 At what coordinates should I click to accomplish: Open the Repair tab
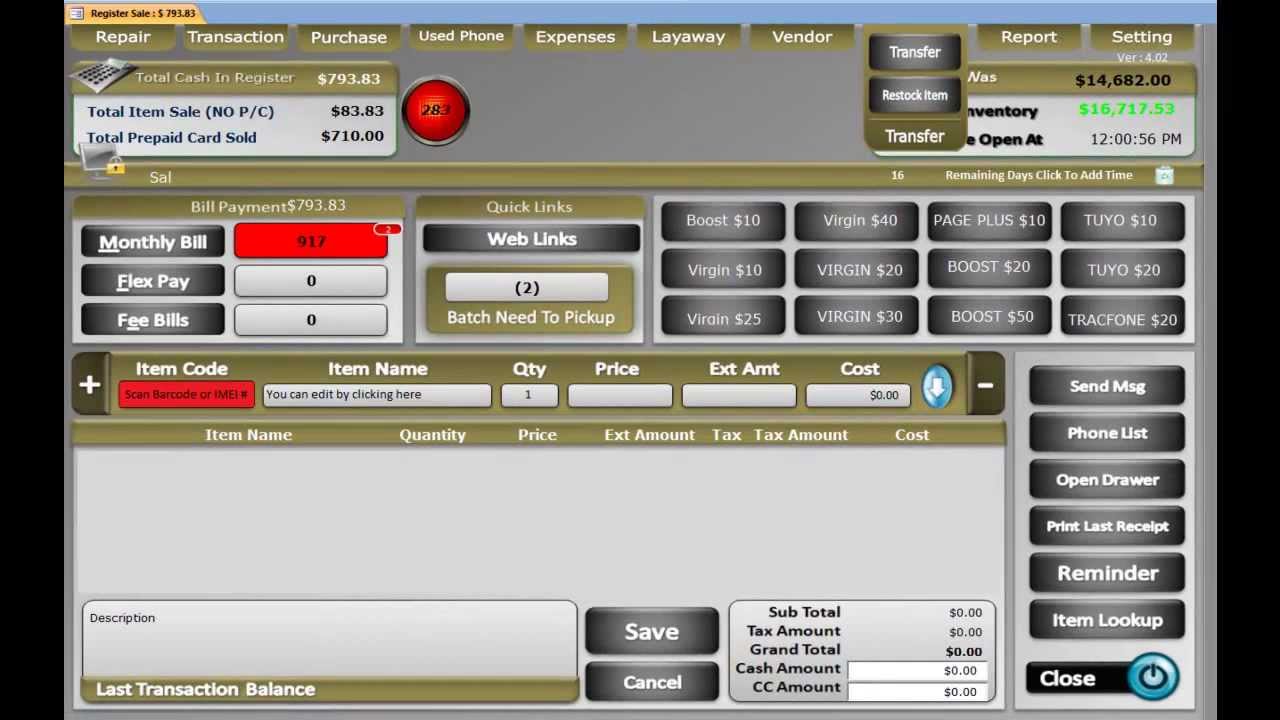pos(123,37)
